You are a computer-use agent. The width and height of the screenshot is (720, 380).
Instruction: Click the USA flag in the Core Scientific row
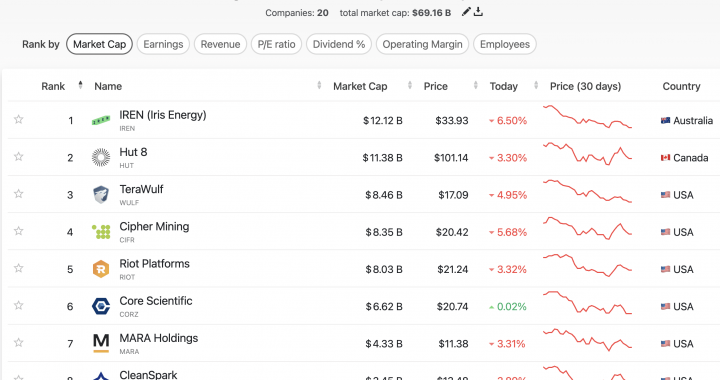[x=665, y=307]
